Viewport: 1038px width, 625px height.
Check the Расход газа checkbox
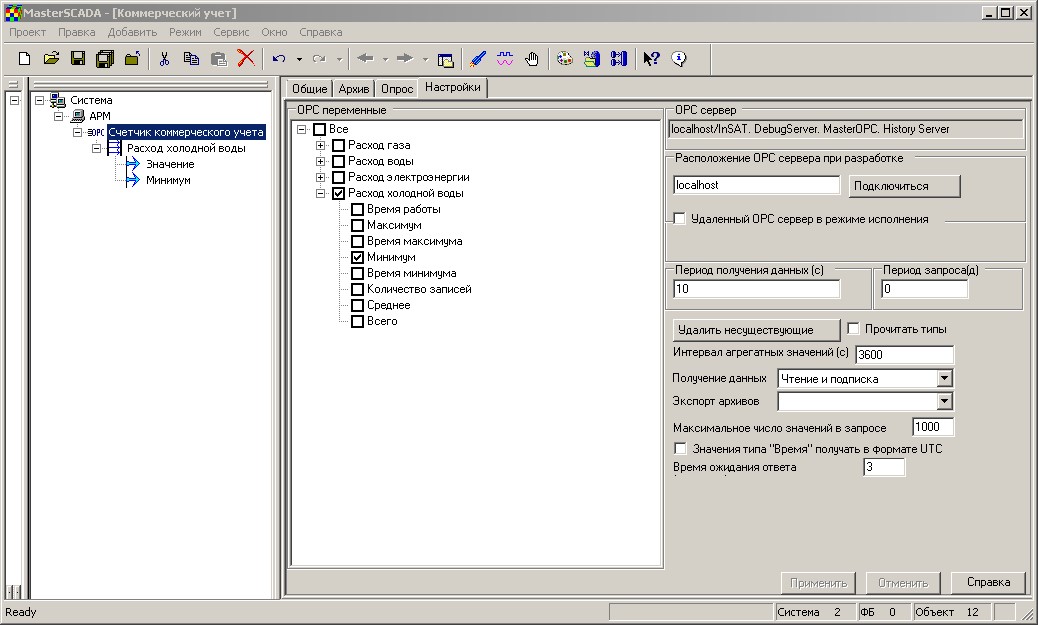pos(338,145)
